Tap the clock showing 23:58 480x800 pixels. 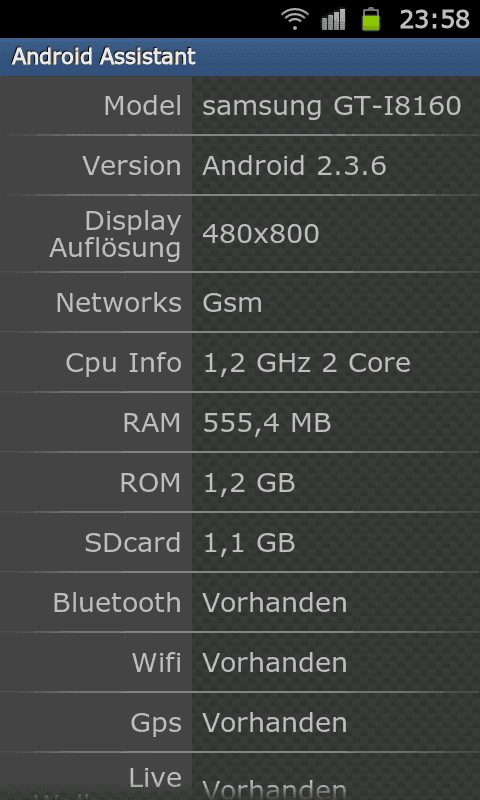434,19
